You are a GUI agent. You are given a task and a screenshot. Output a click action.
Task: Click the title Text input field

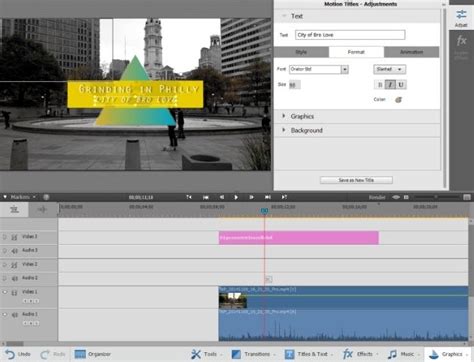tap(350, 35)
